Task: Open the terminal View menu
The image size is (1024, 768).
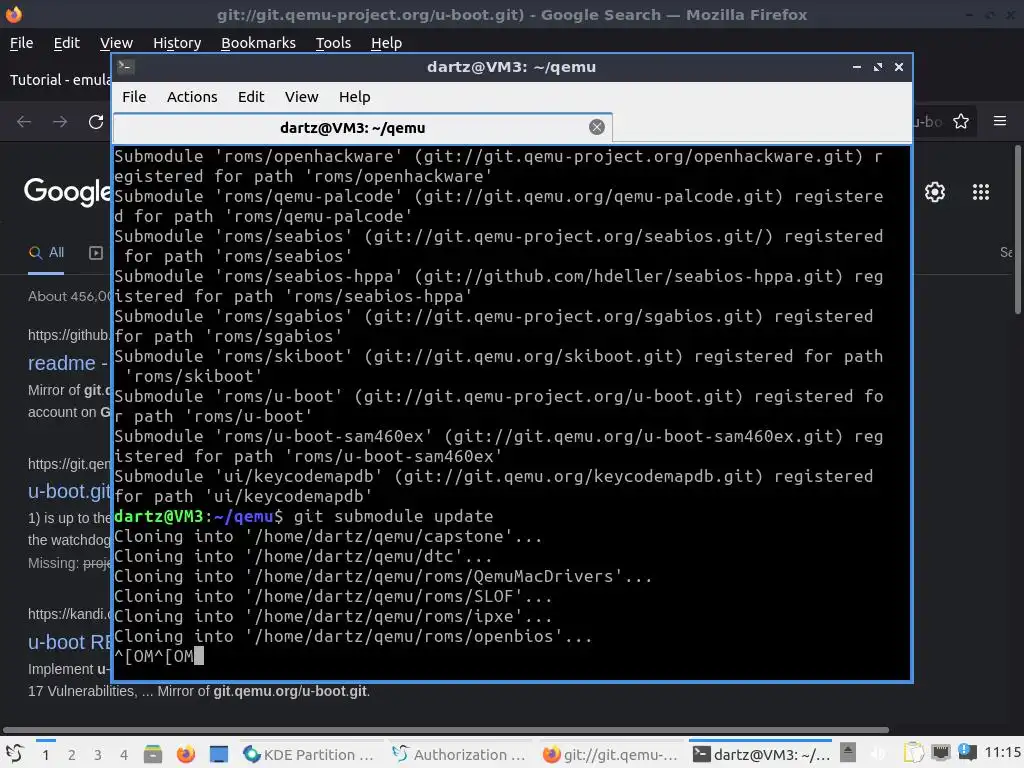Action: [x=301, y=97]
